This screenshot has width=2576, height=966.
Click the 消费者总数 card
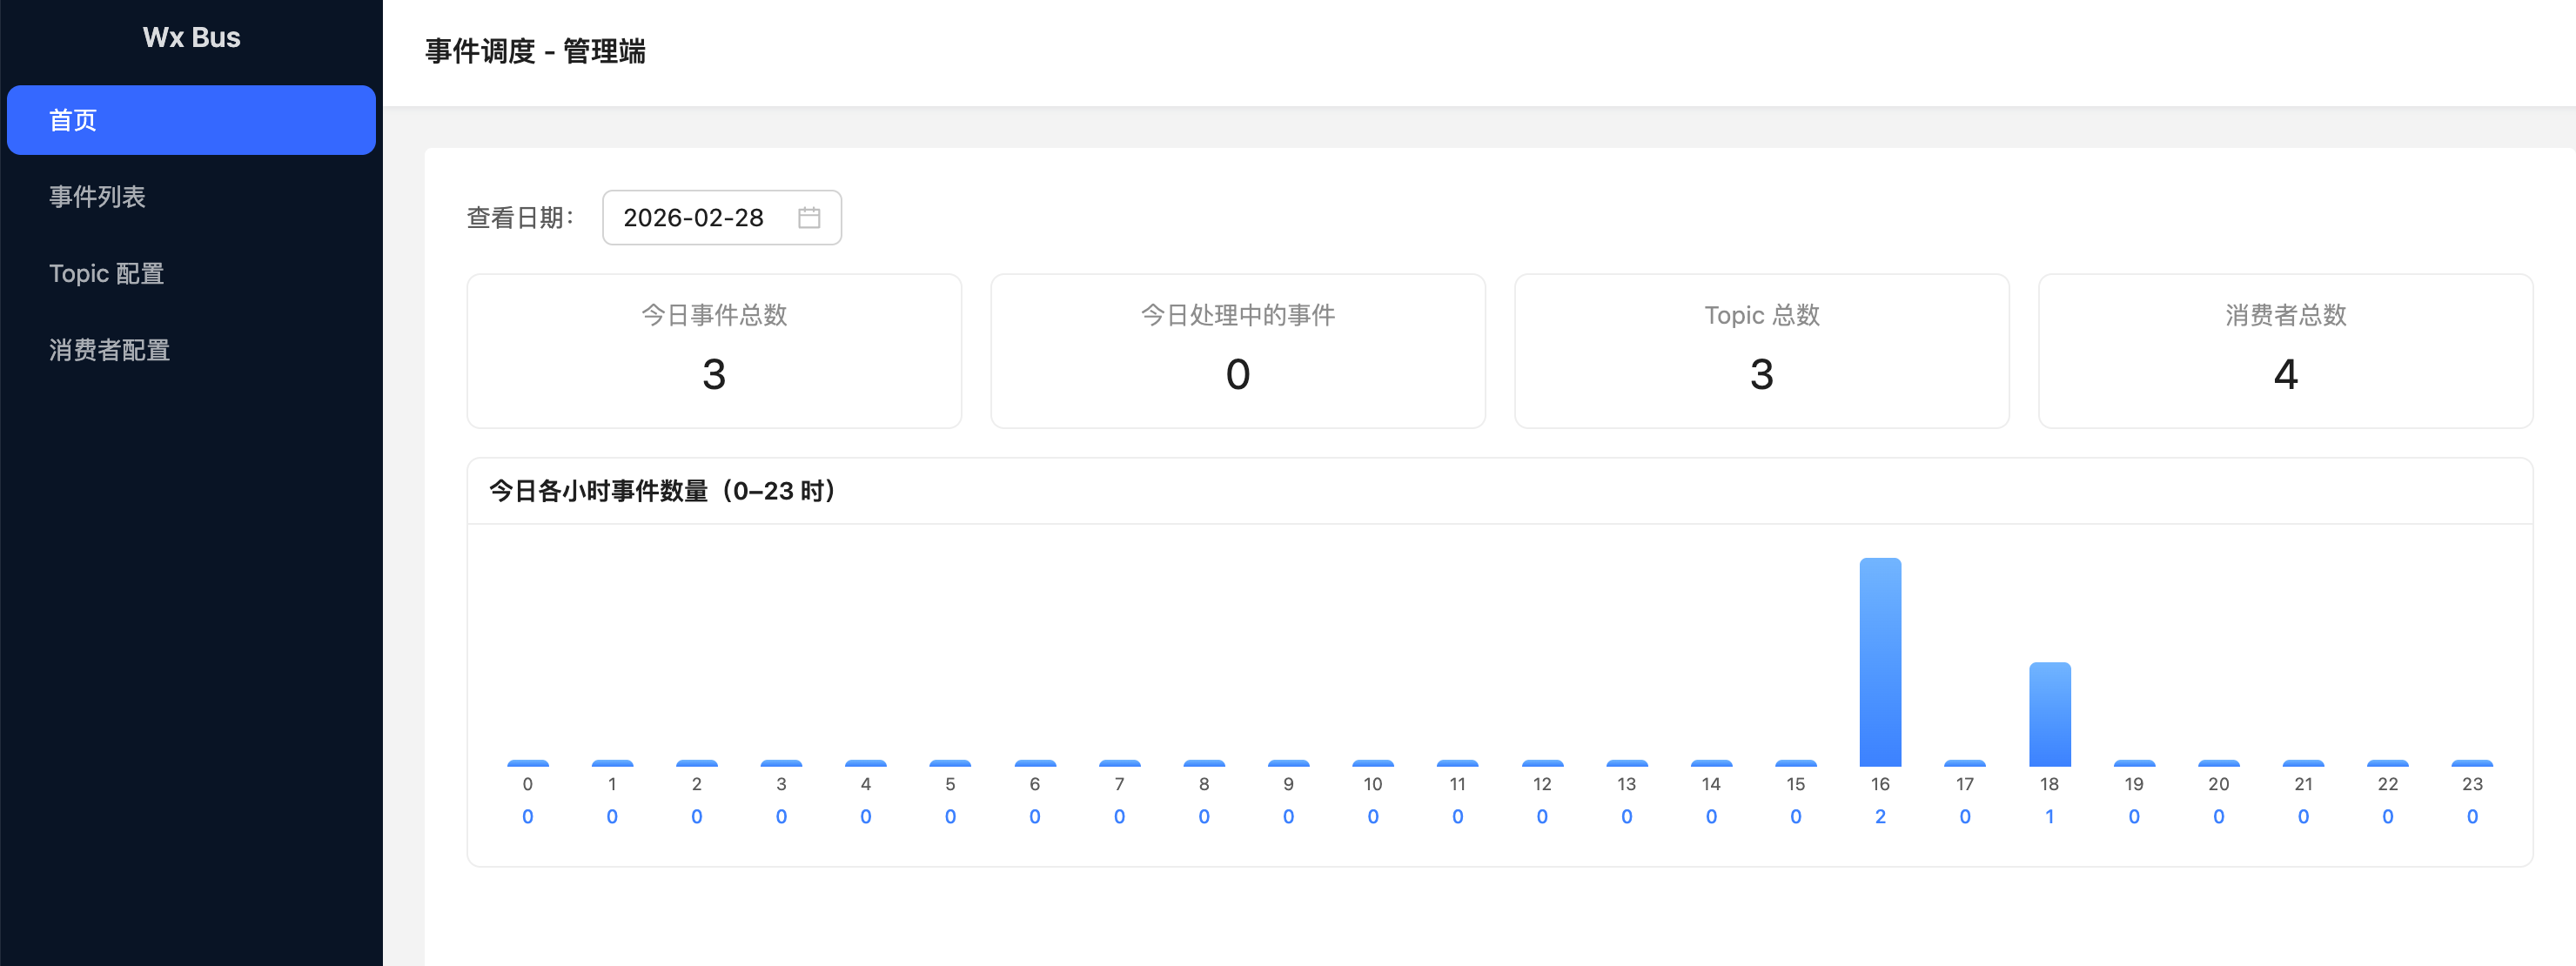tap(2285, 351)
